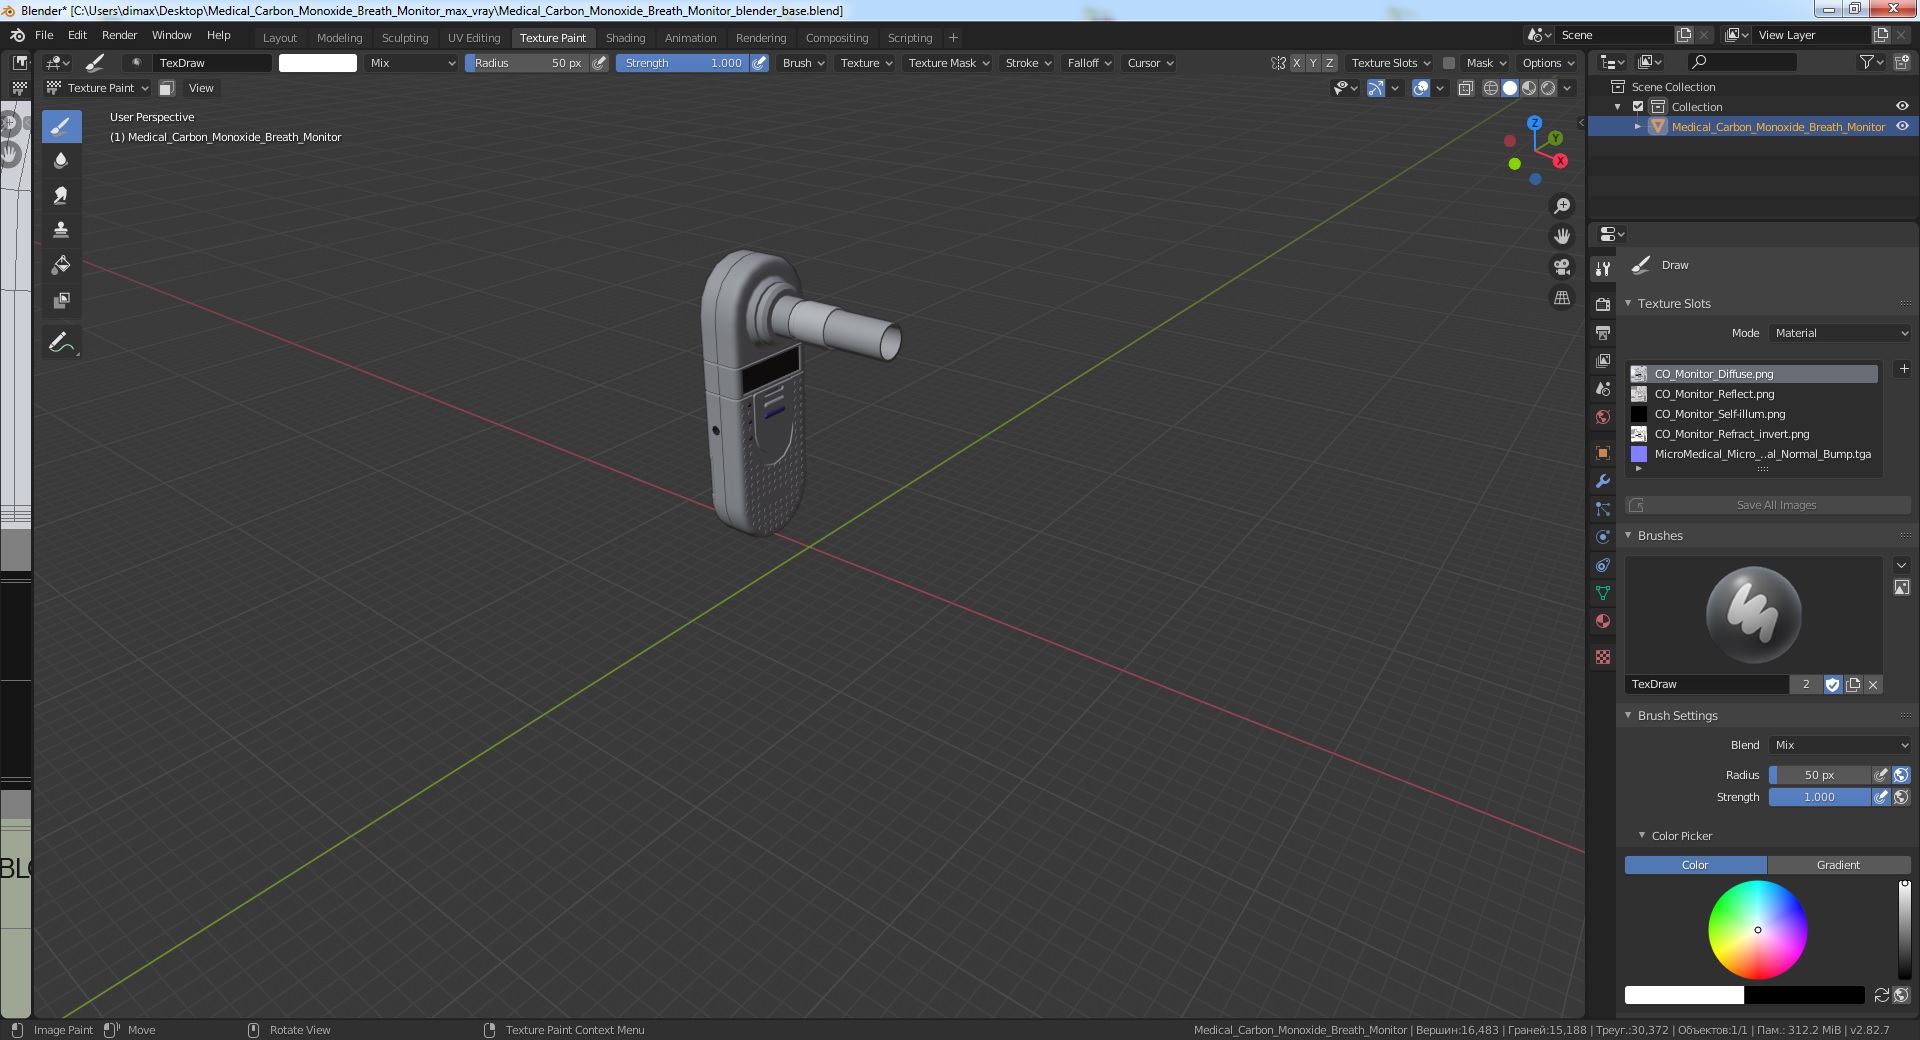Image resolution: width=1920 pixels, height=1040 pixels.
Task: Add a new texture slot
Action: [x=1904, y=369]
